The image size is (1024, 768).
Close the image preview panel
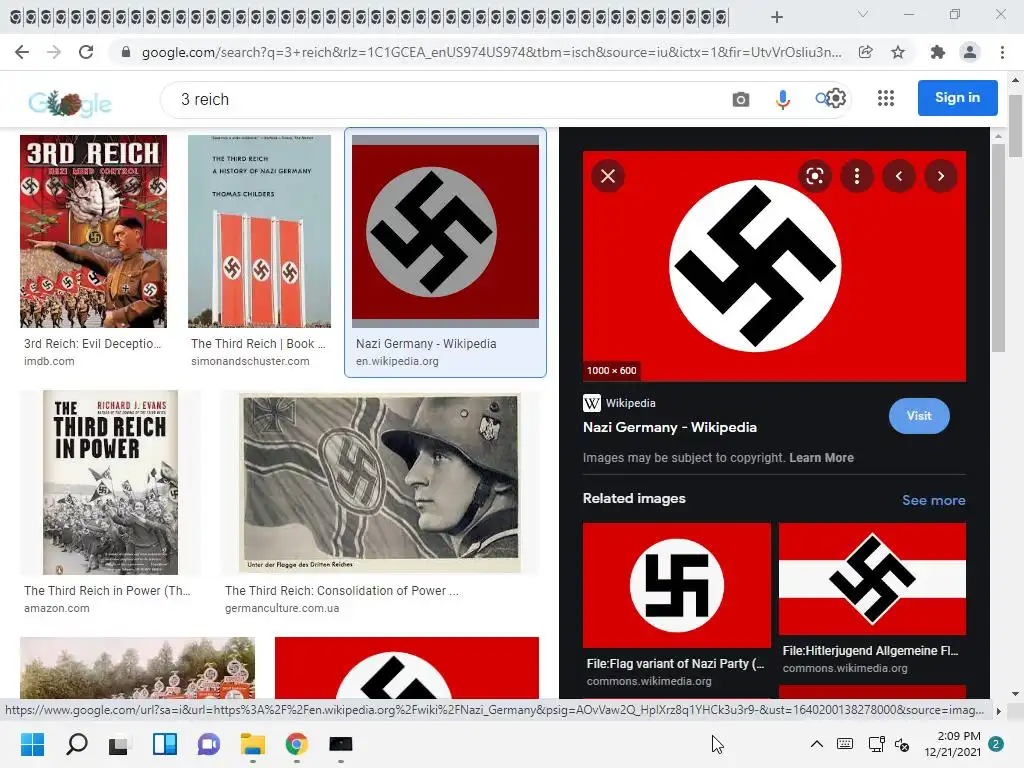pyautogui.click(x=608, y=176)
